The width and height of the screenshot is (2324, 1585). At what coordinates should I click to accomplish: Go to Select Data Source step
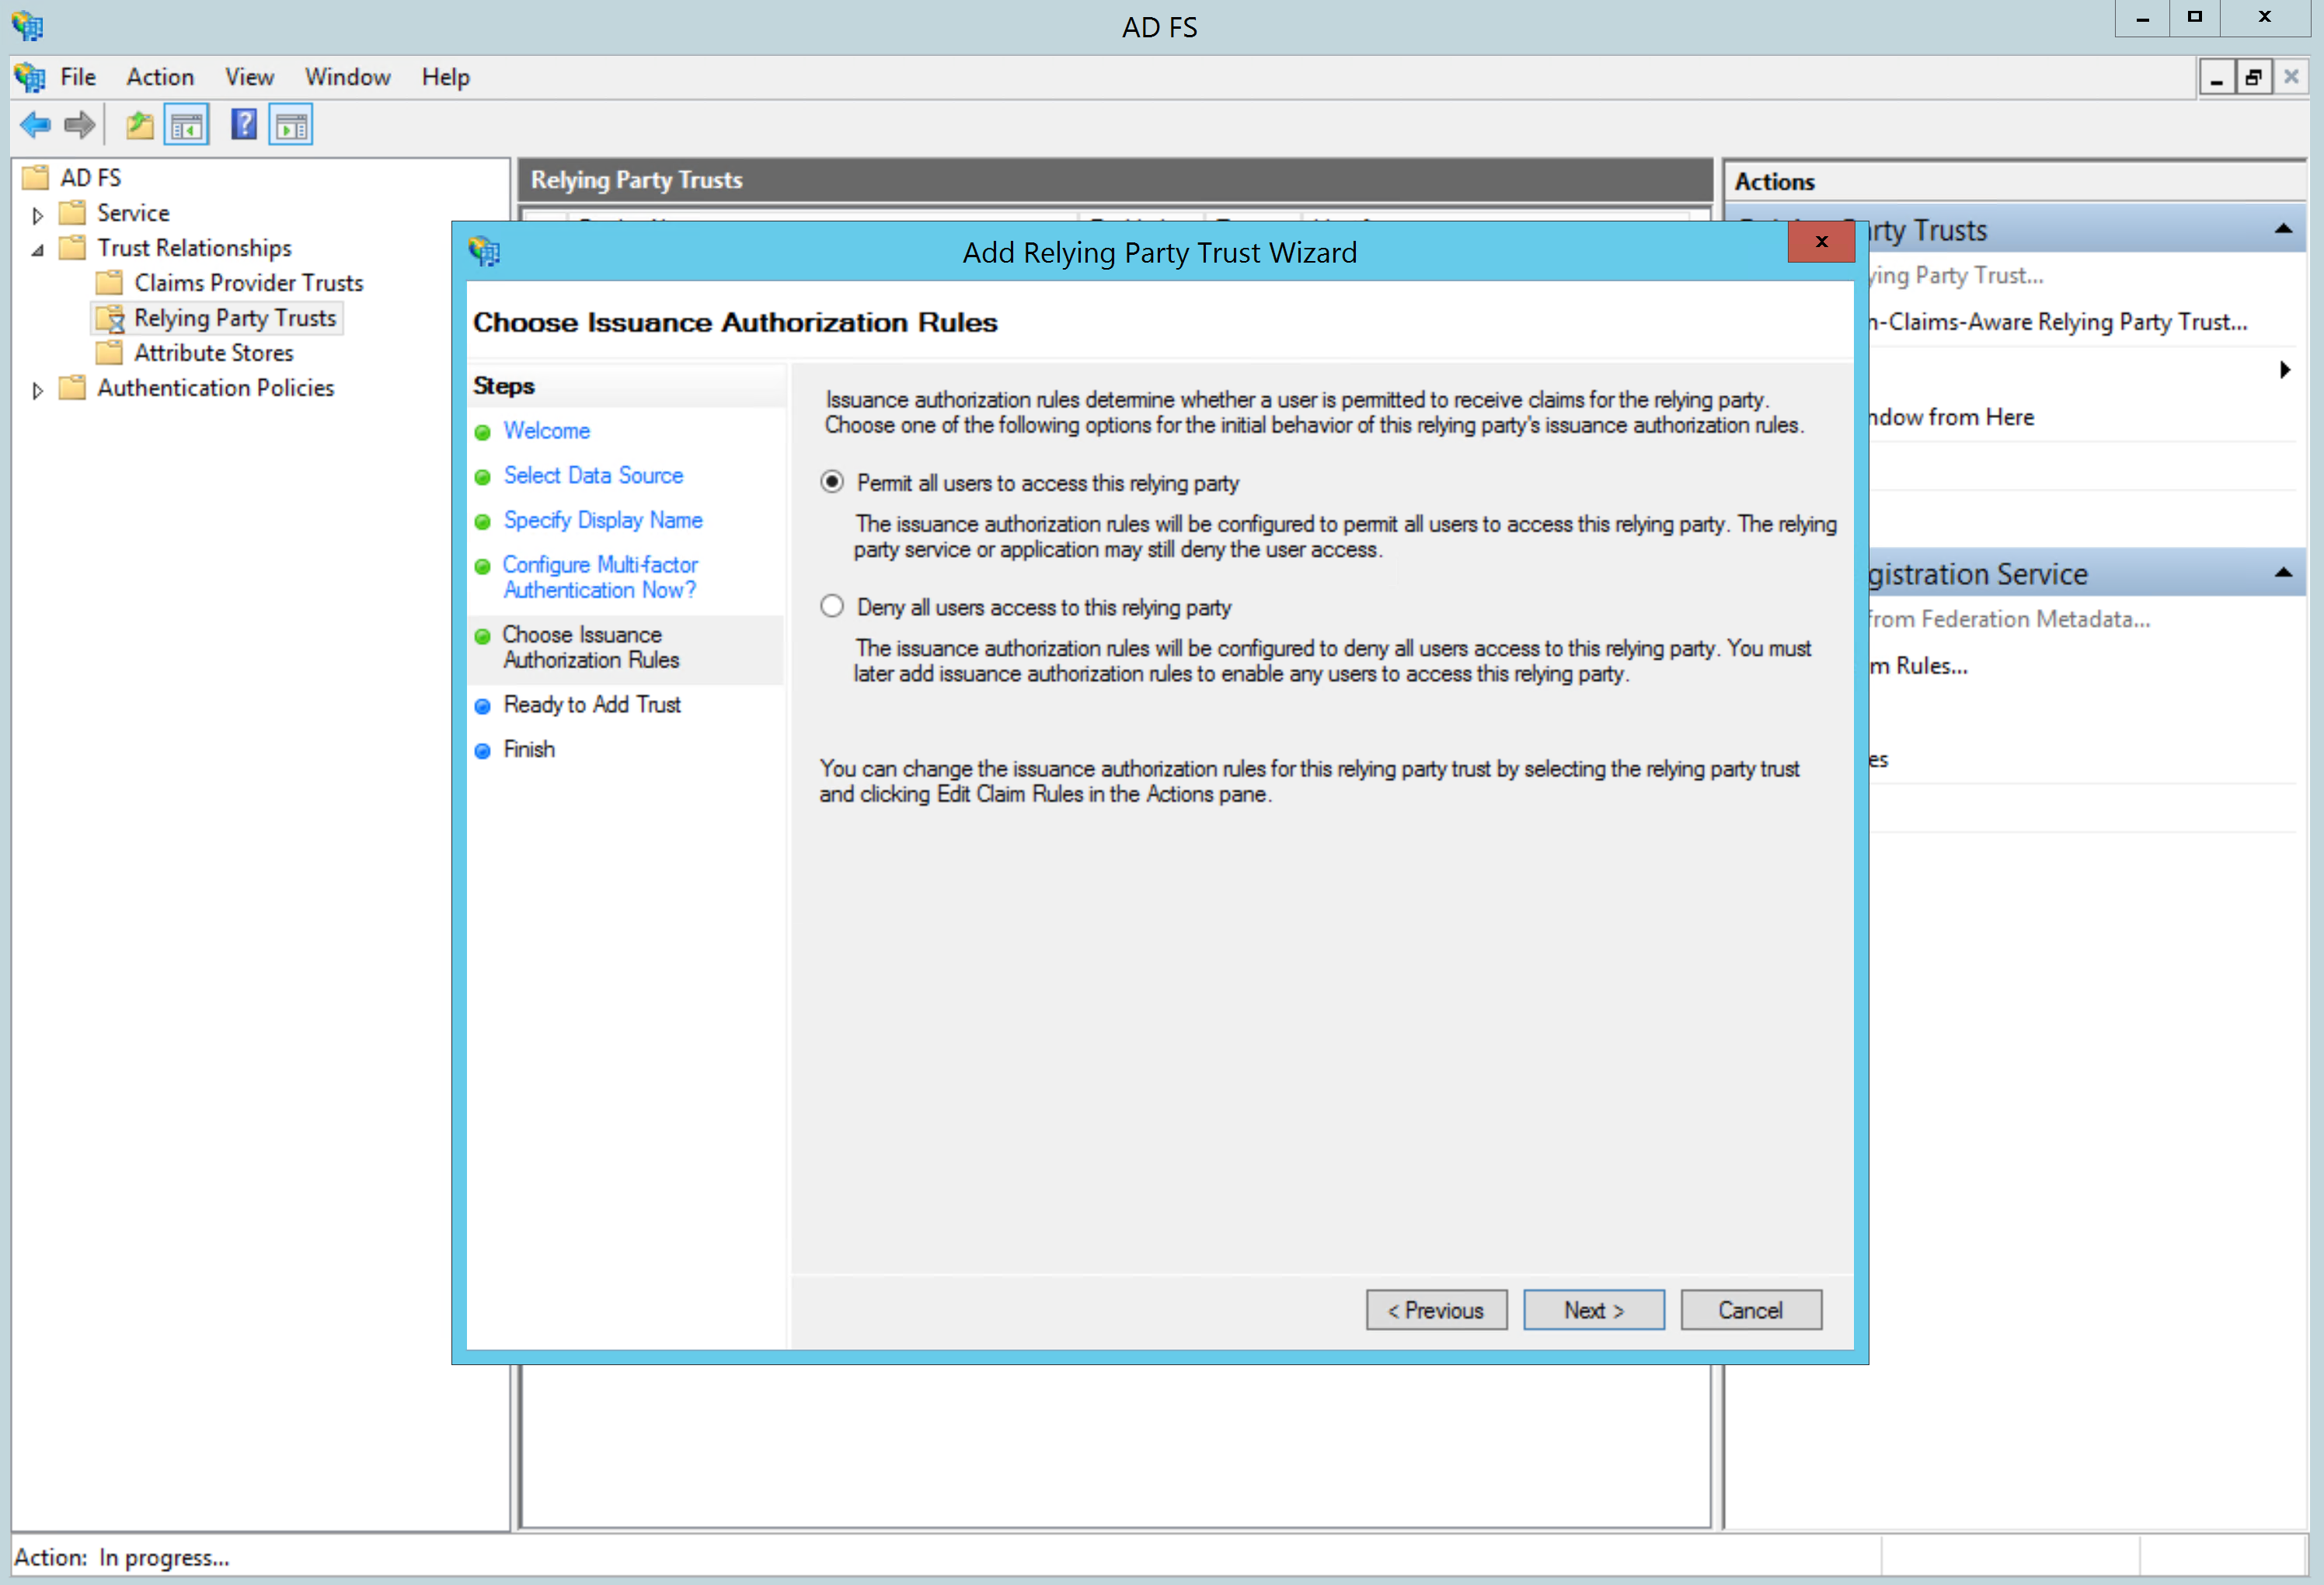click(593, 476)
